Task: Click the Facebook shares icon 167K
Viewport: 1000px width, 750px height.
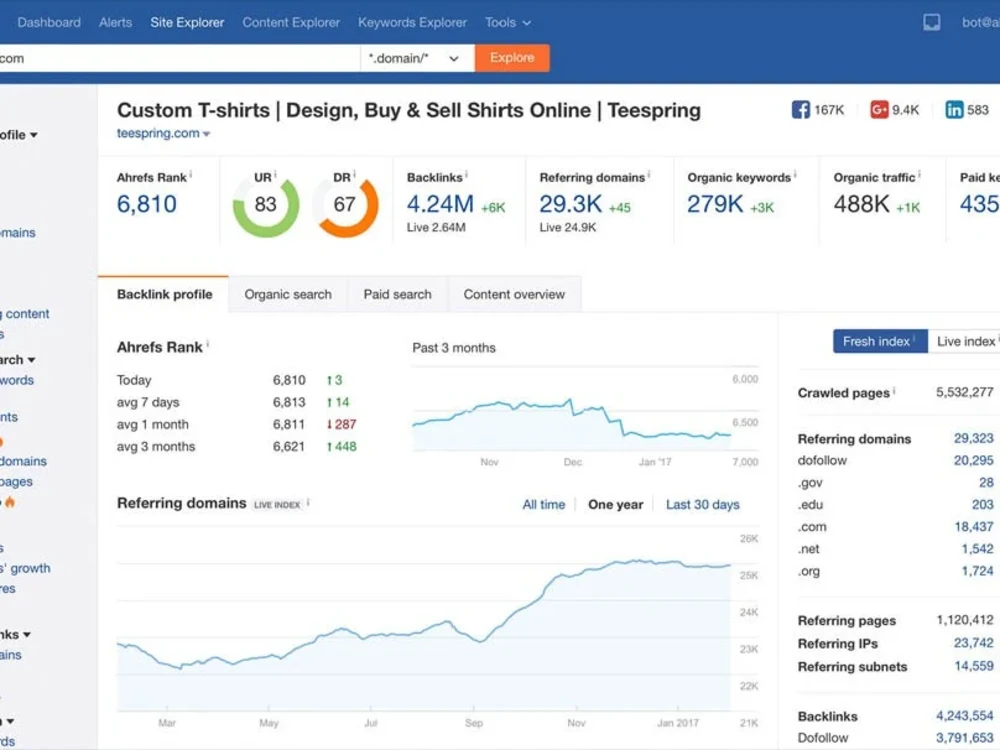Action: pos(800,110)
